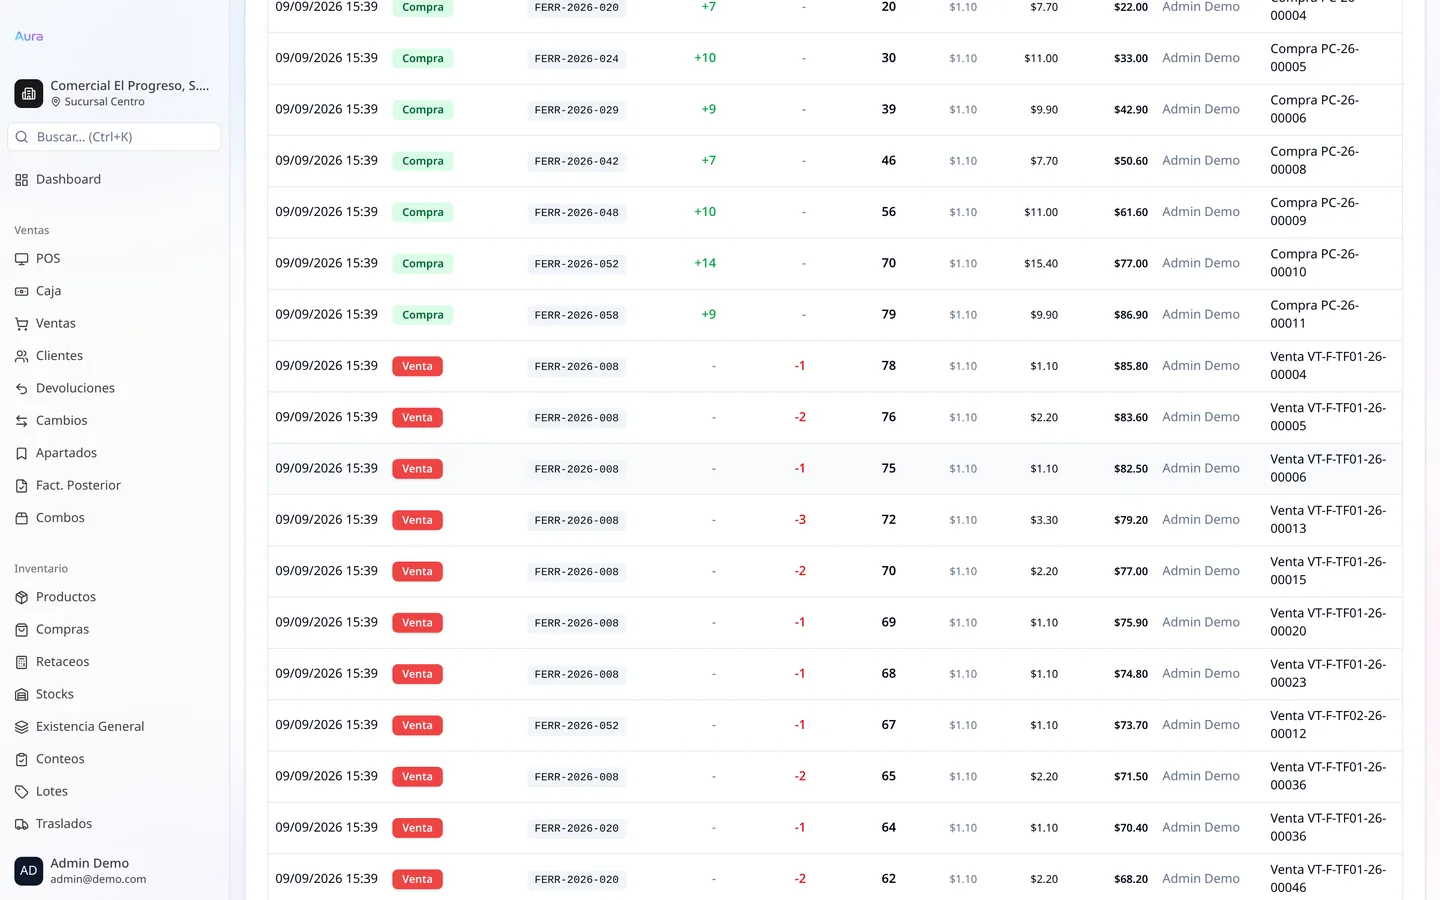The height and width of the screenshot is (900, 1440).
Task: Click Compra badge in the FERR-2026-024 row
Action: pyautogui.click(x=423, y=59)
